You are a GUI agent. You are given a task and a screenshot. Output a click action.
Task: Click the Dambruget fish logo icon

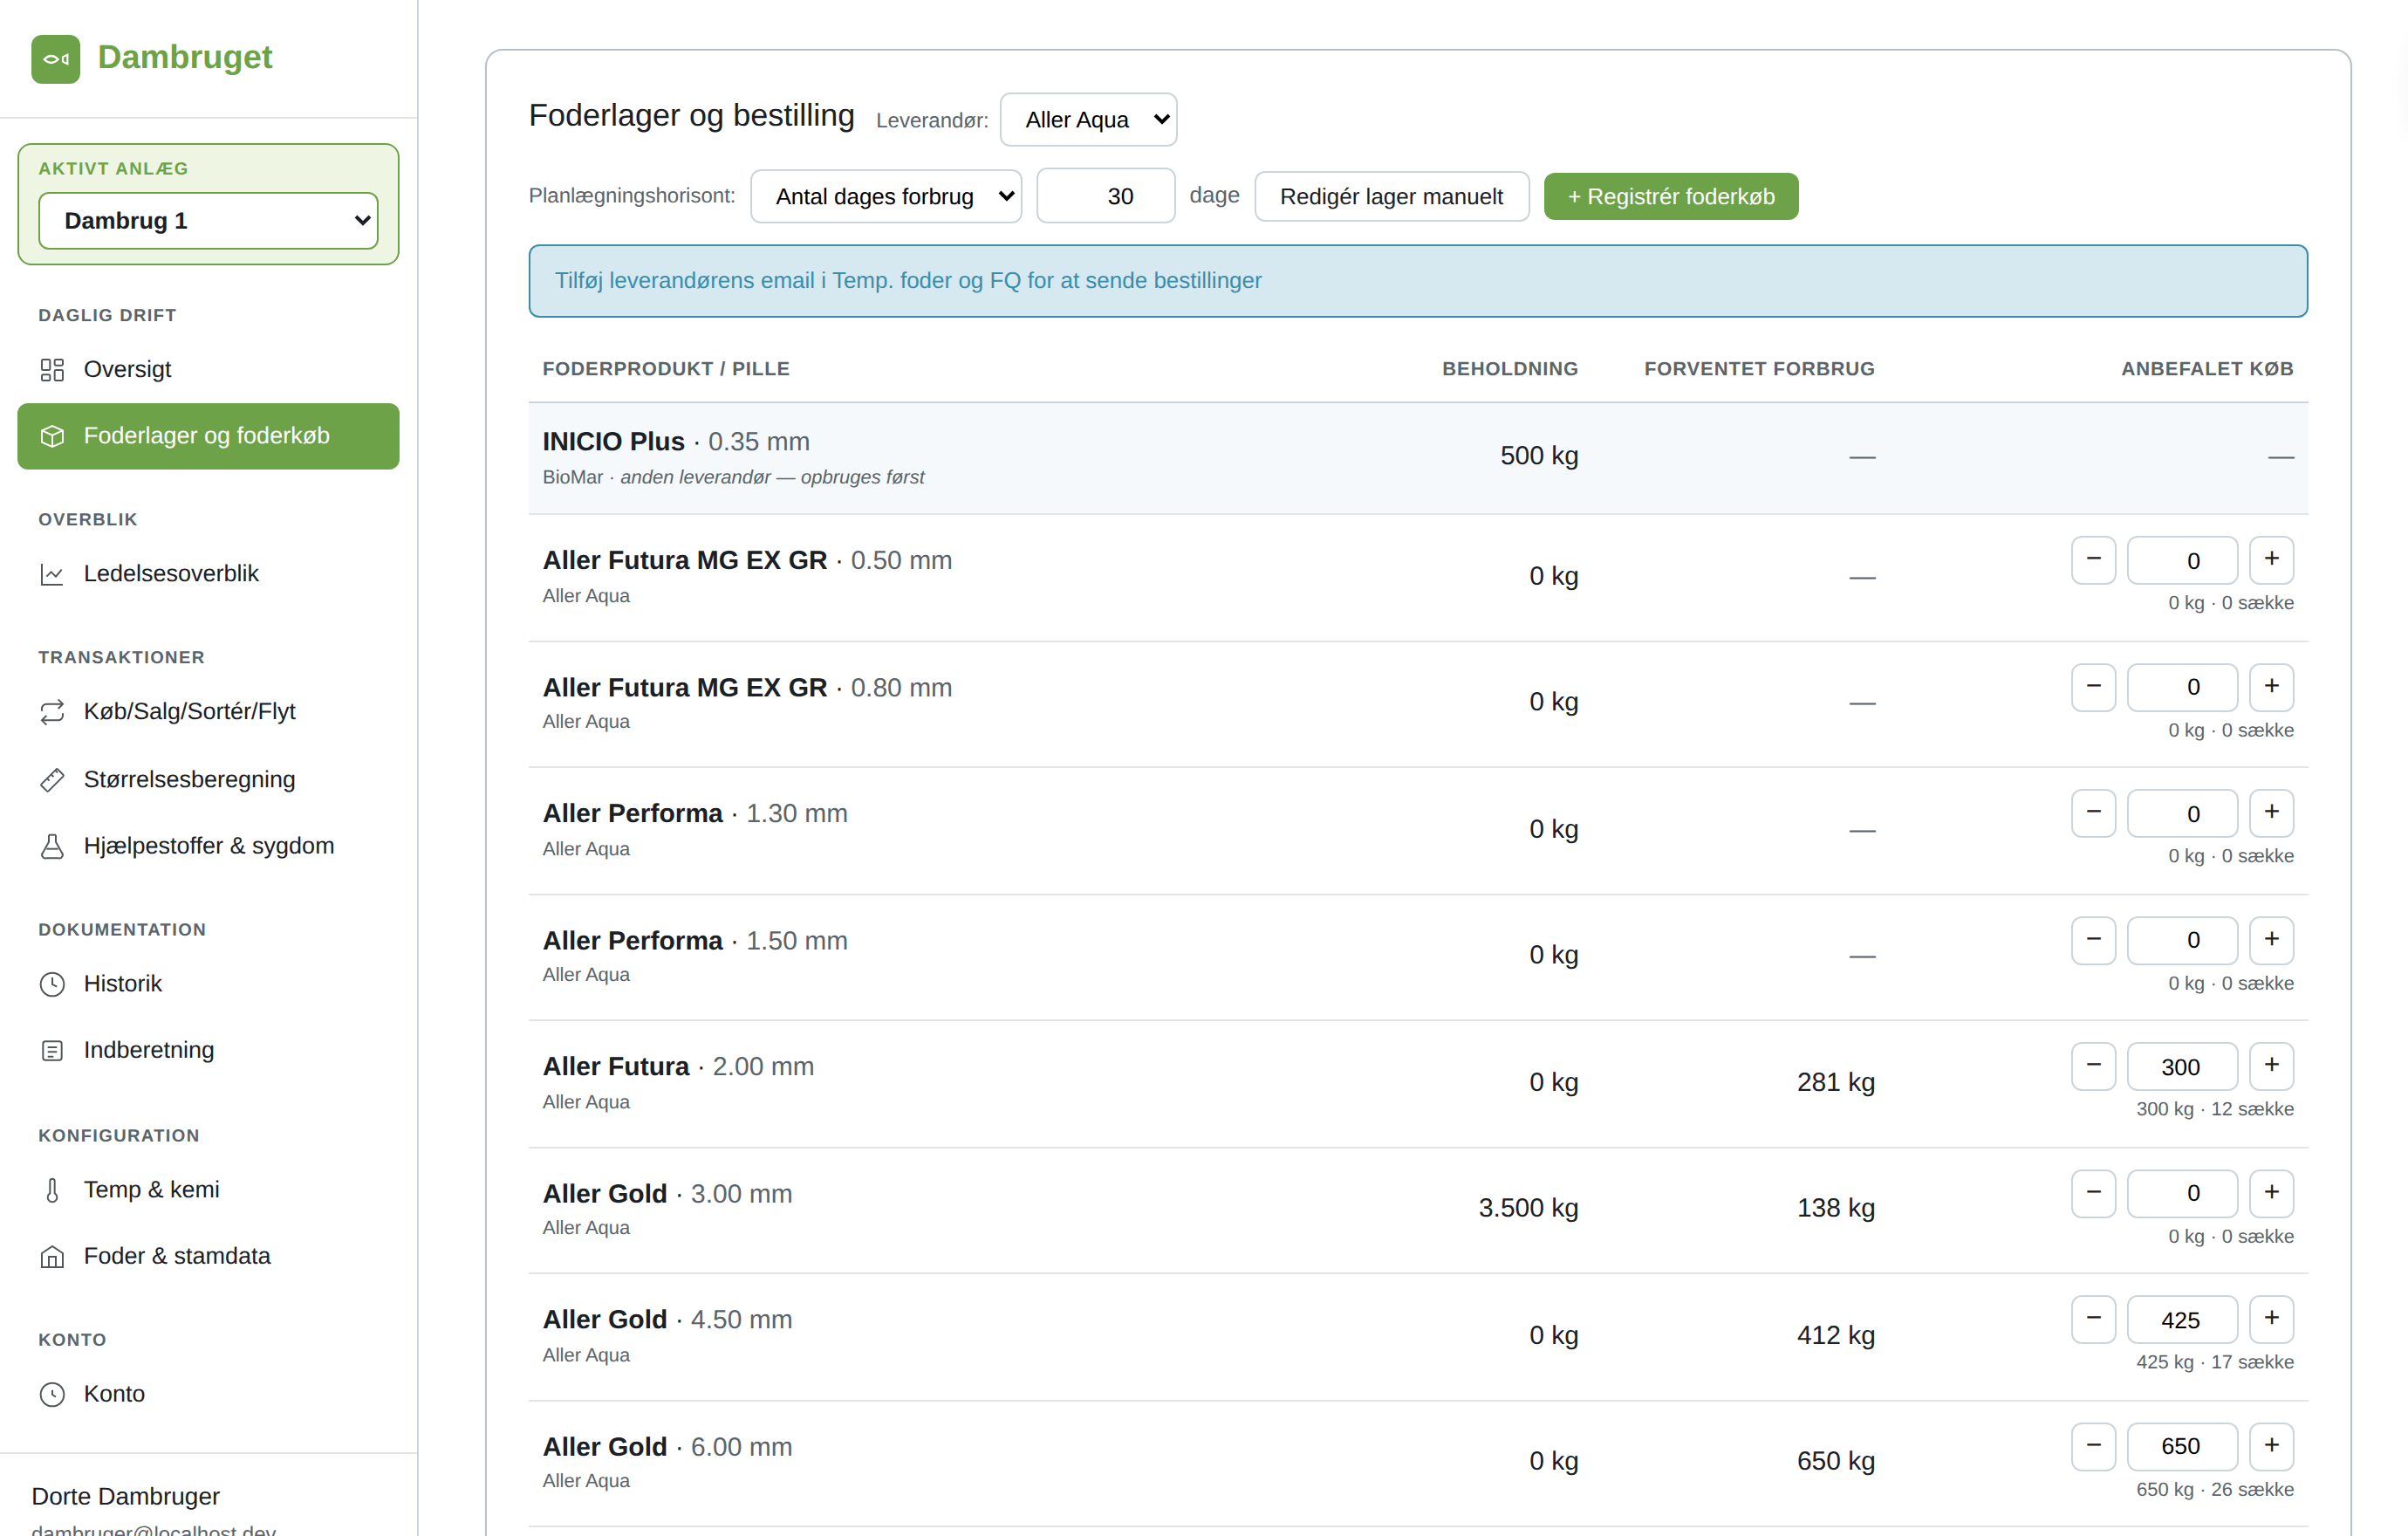[56, 59]
